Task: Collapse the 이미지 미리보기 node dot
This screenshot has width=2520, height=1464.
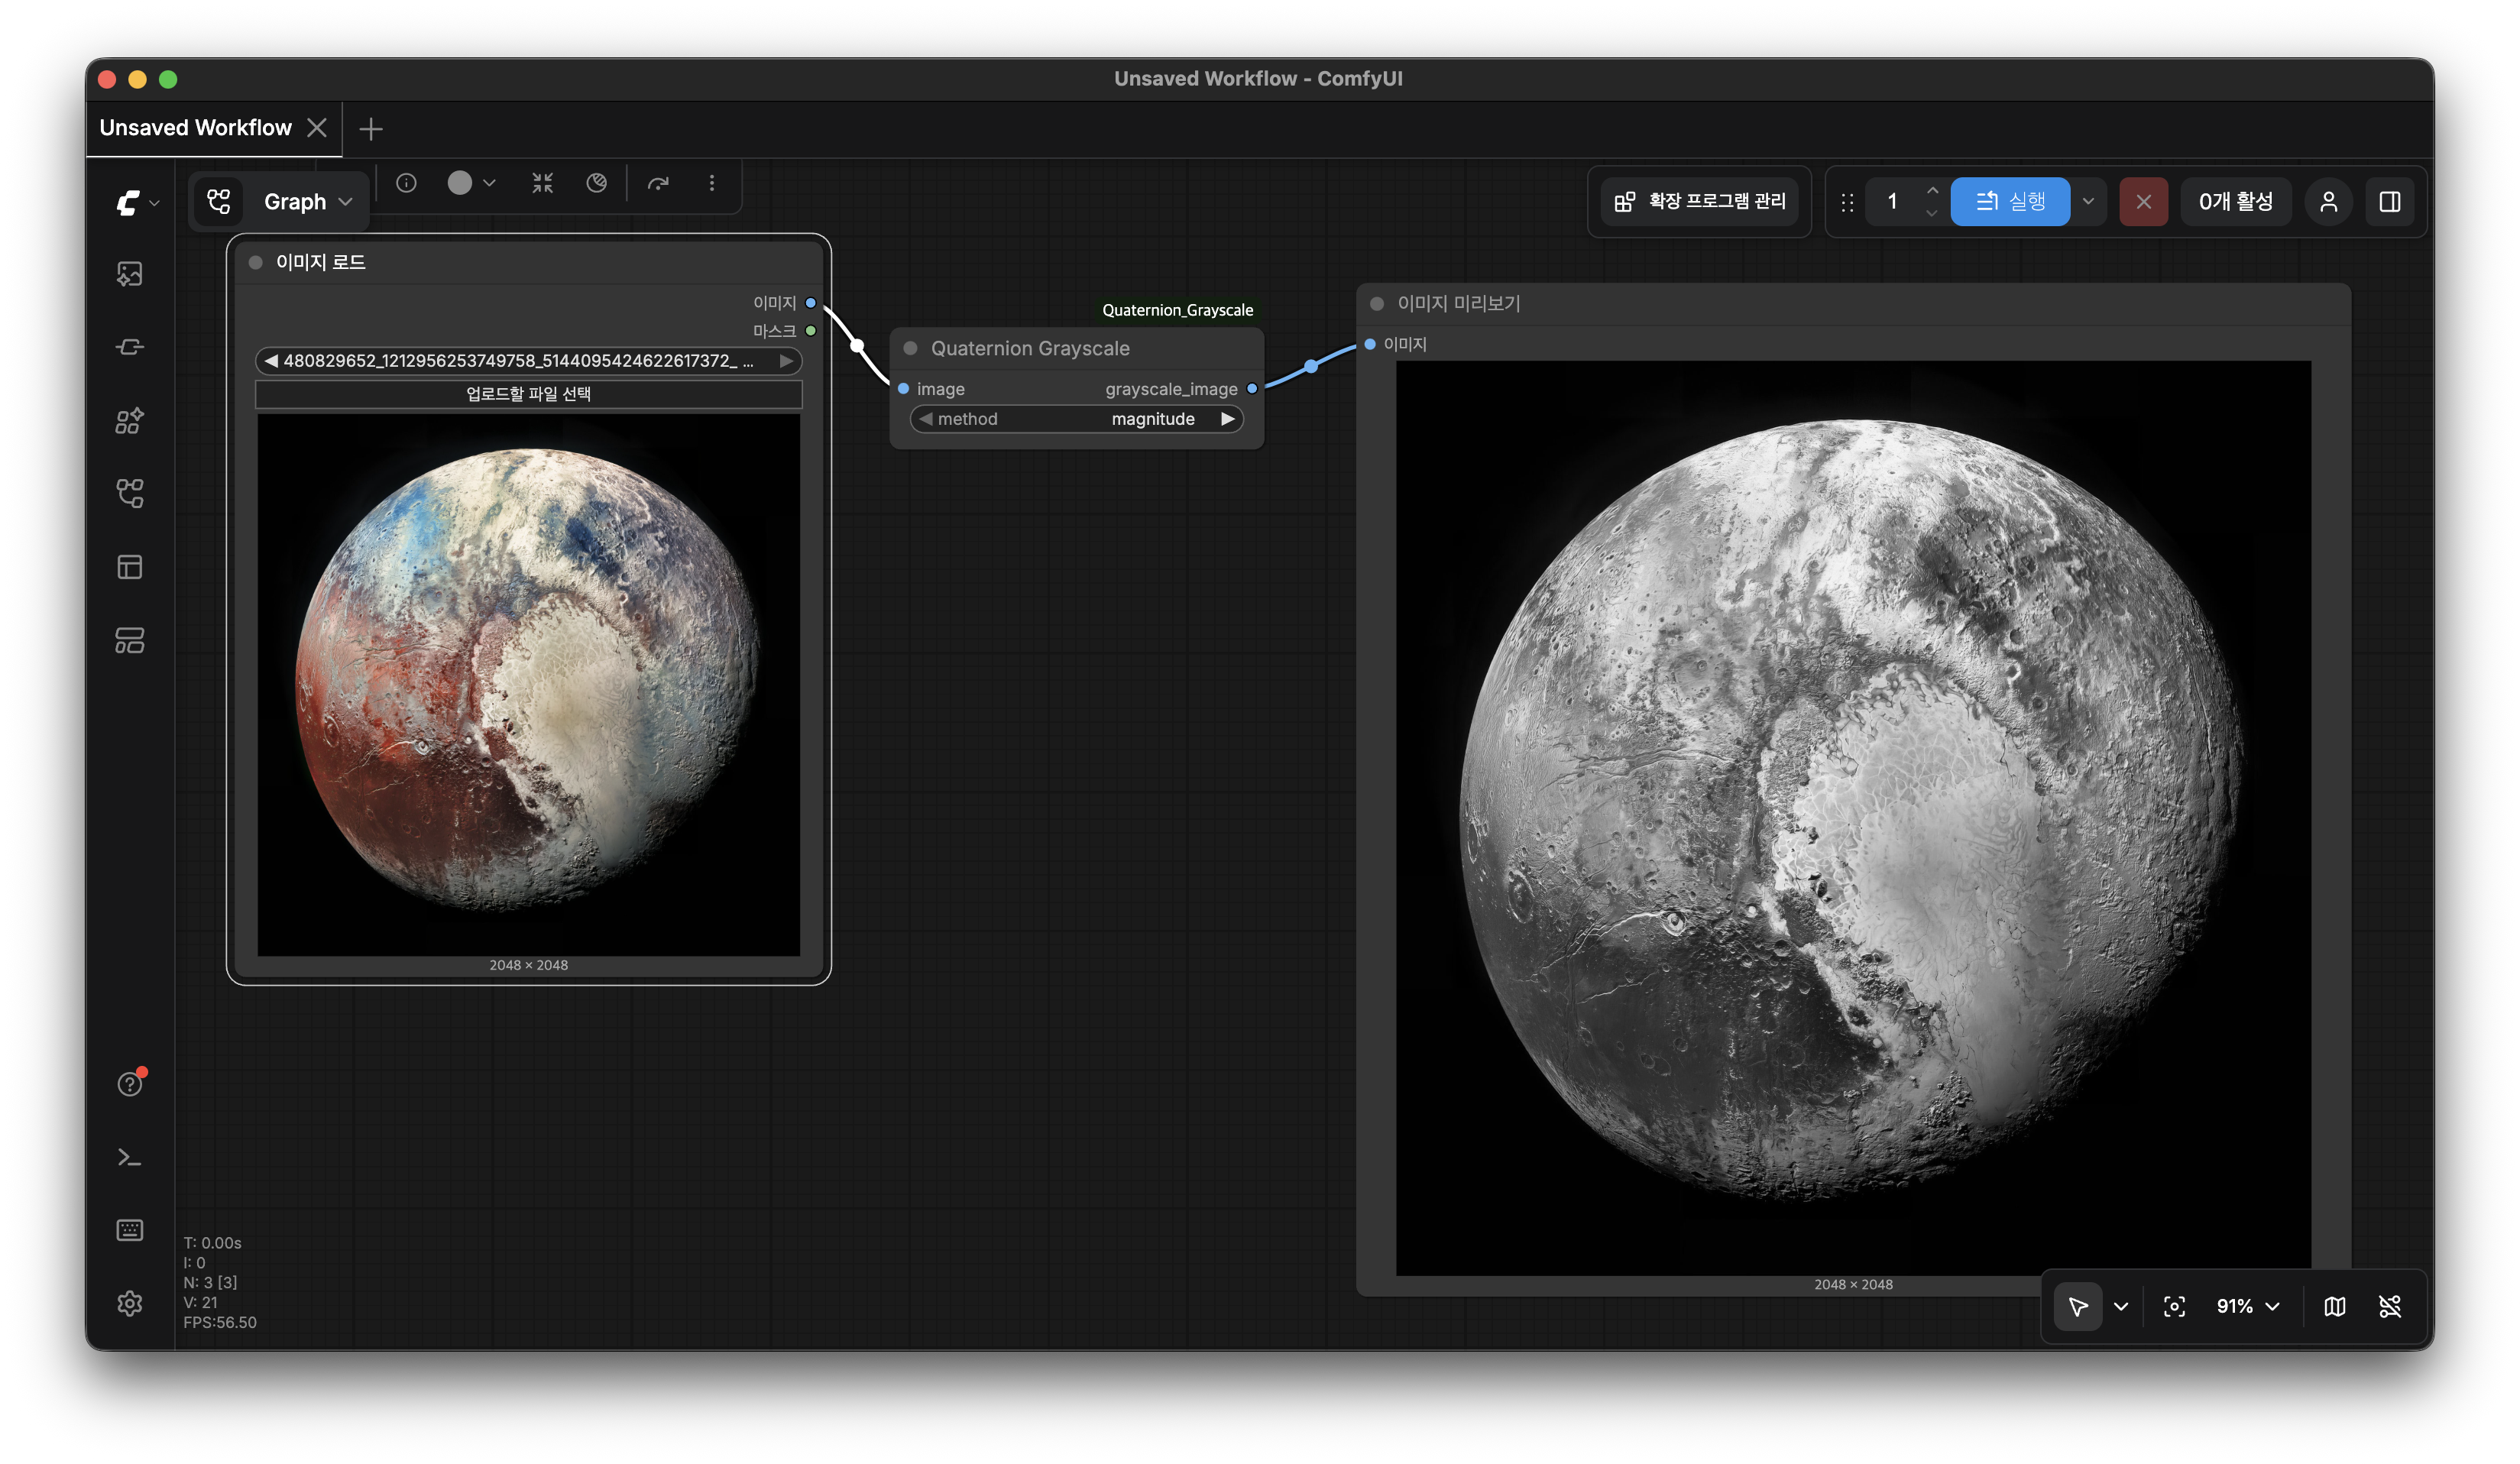Action: point(1377,303)
